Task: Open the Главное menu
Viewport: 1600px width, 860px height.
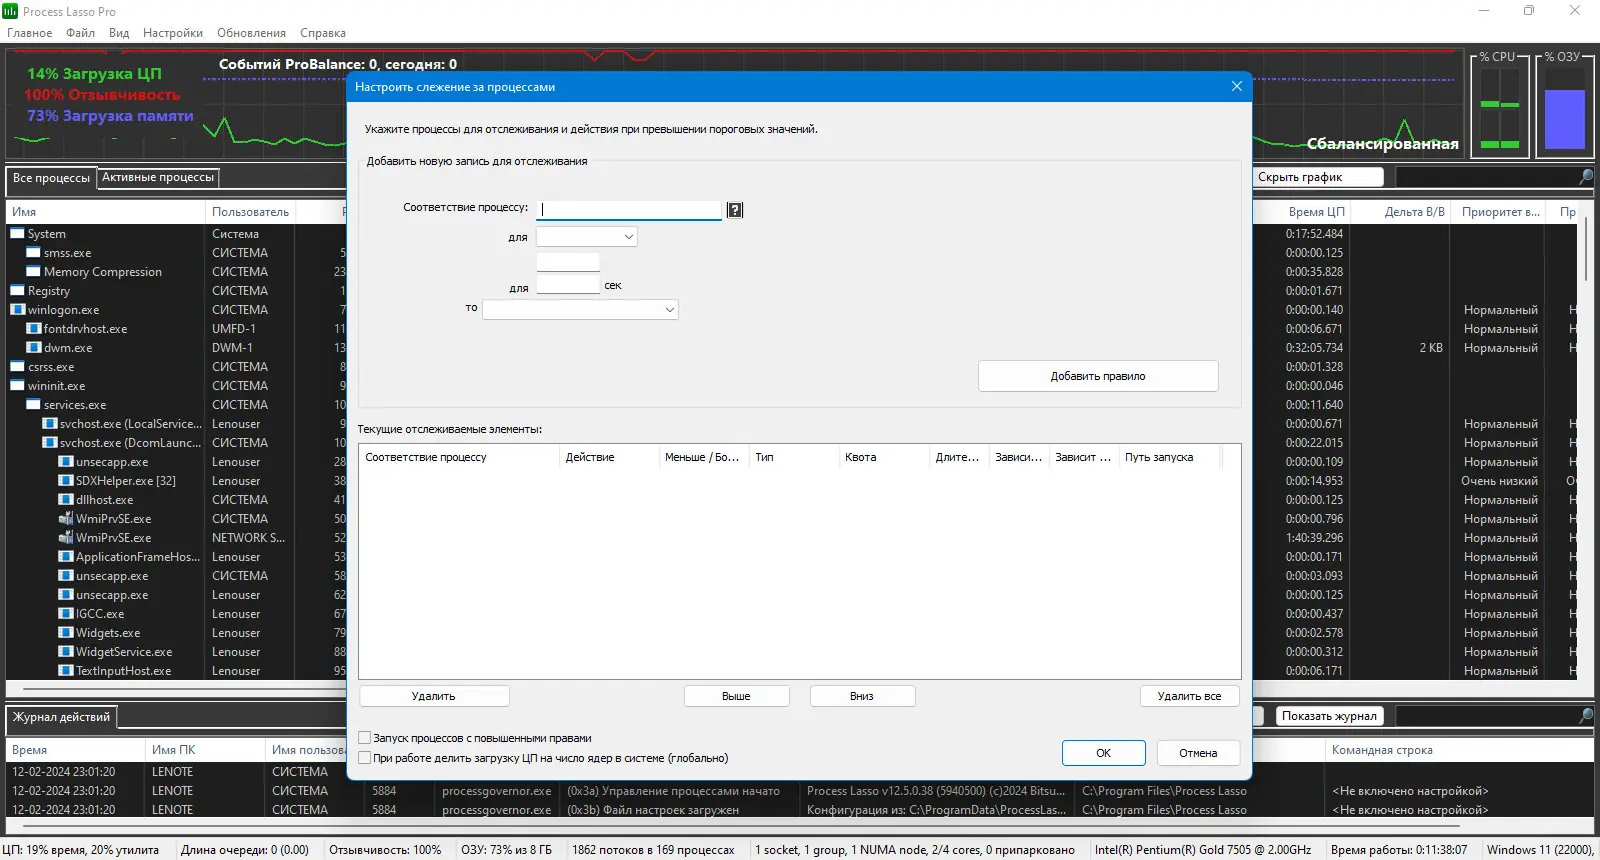Action: point(30,33)
